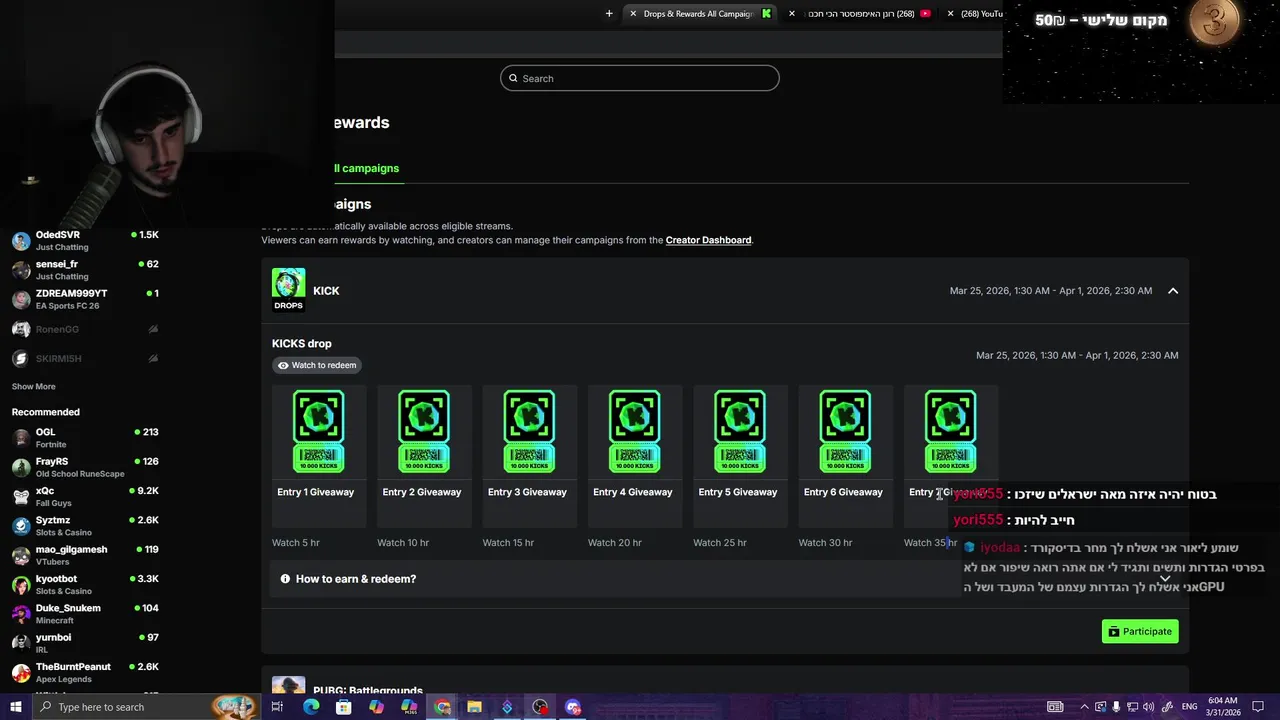This screenshot has height=720, width=1280.
Task: Click kyootbot channel avatar
Action: 21,585
